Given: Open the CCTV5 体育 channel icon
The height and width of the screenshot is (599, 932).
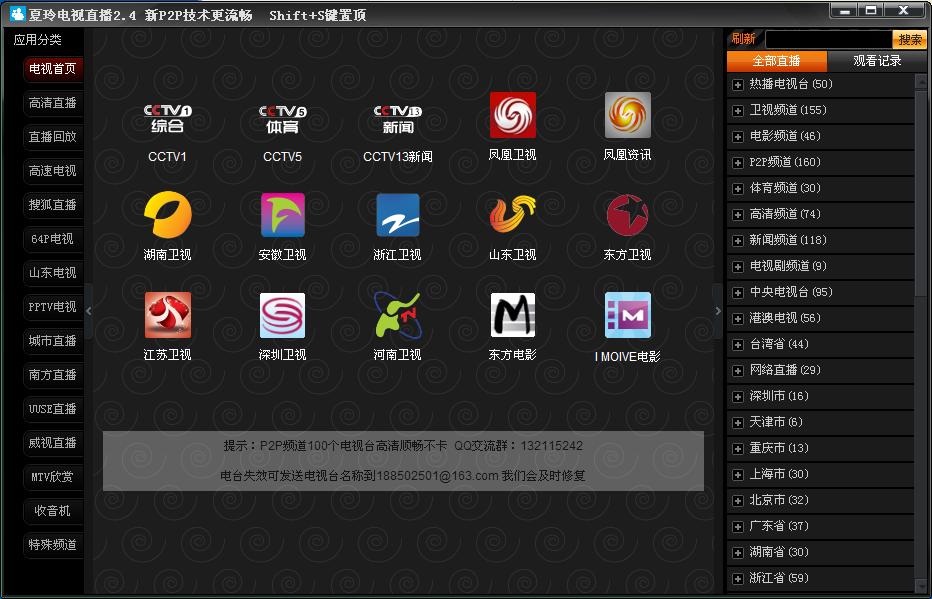Looking at the screenshot, I should click(282, 119).
